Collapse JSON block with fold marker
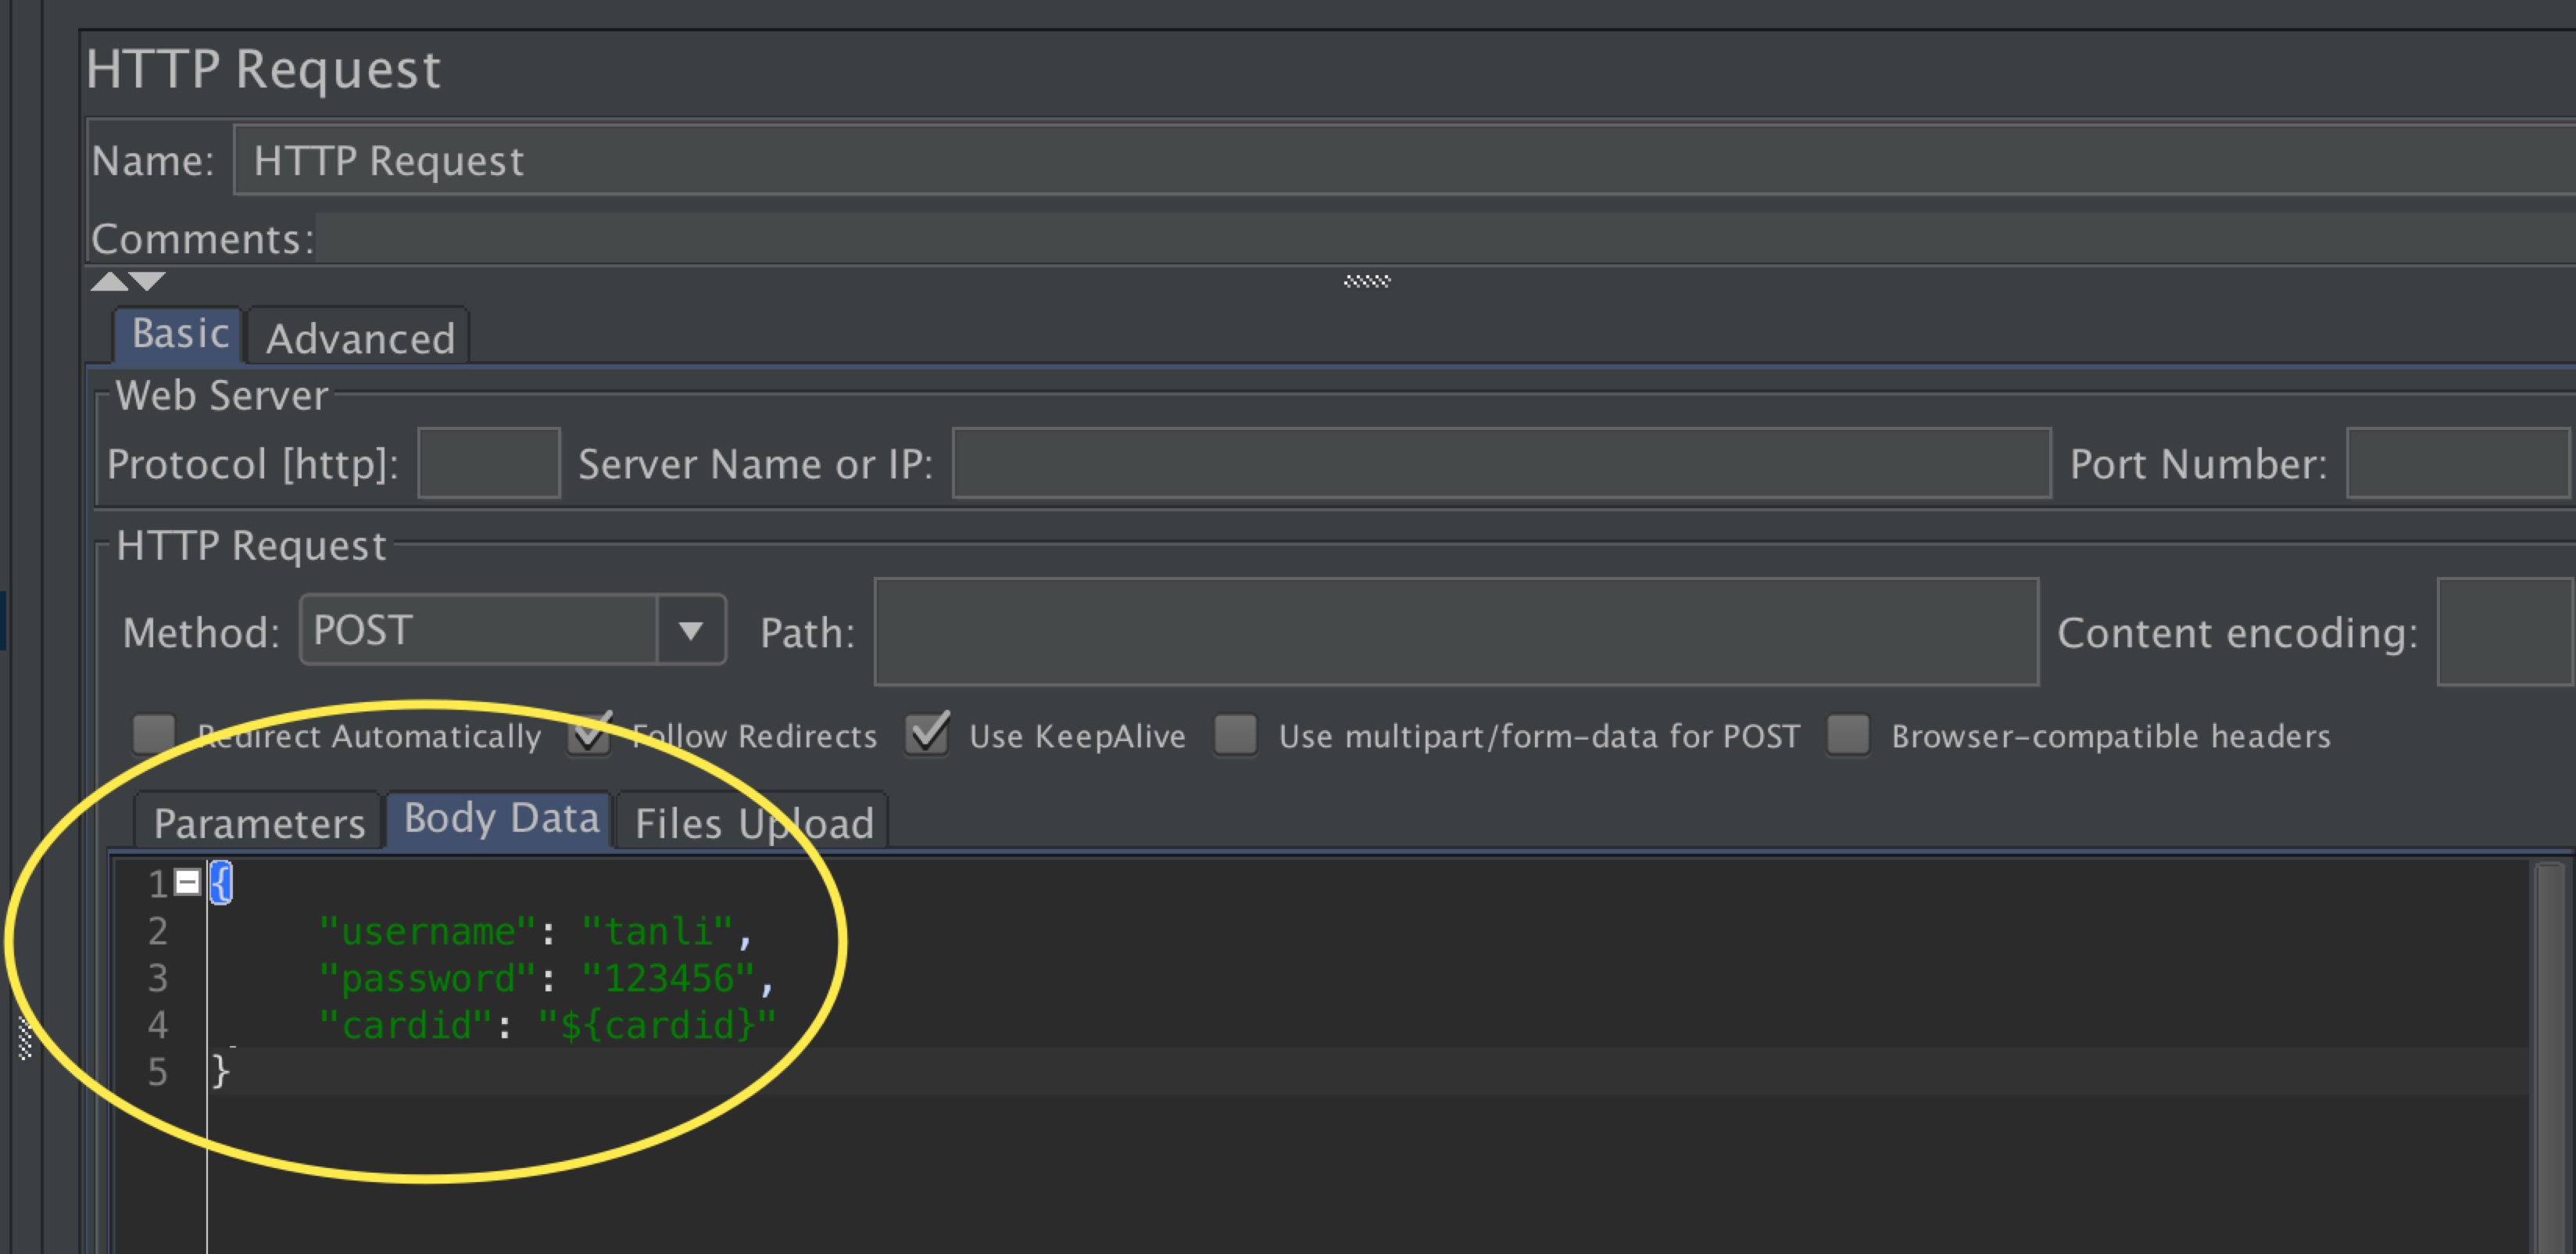The width and height of the screenshot is (2576, 1254). tap(187, 882)
